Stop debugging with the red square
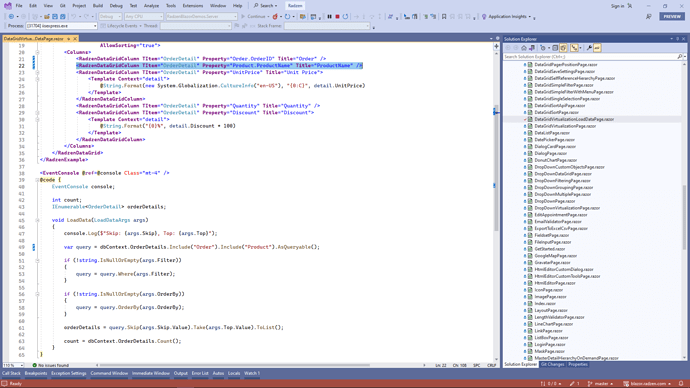The height and width of the screenshot is (388, 690). [338, 17]
